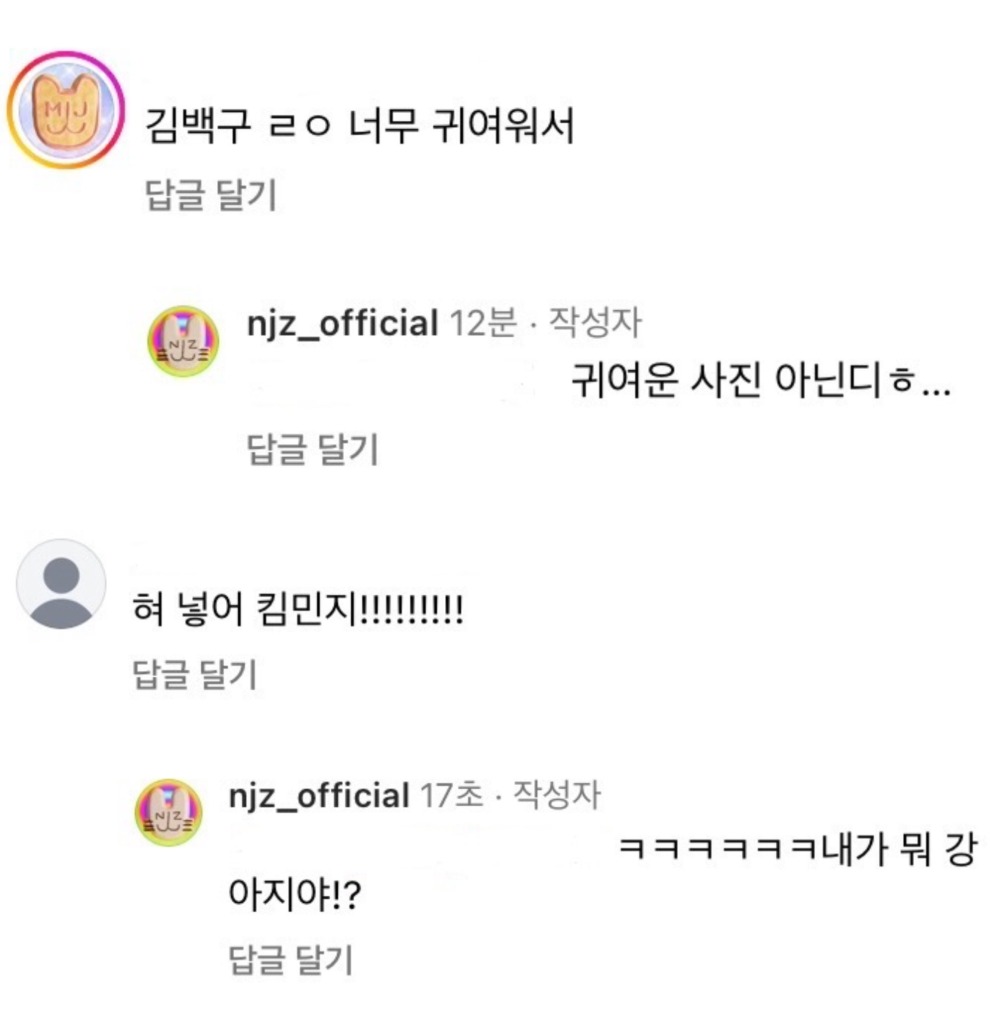Select the comment 혀 넣어 킴민지!!!!!!!!!
1000x1015 pixels.
click(298, 608)
